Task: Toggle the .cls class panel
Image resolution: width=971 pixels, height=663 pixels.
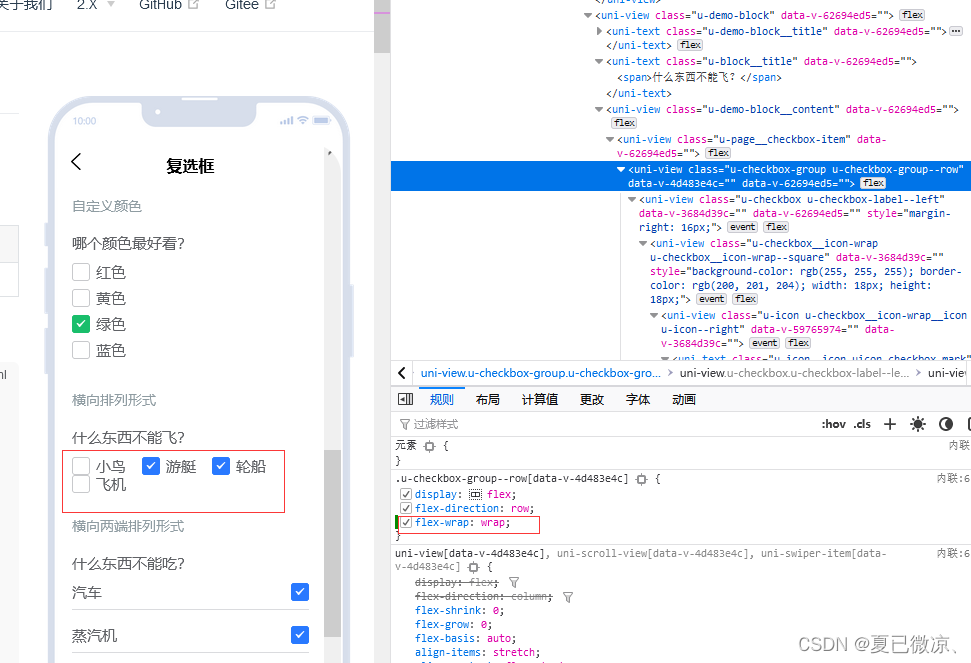Action: [862, 424]
